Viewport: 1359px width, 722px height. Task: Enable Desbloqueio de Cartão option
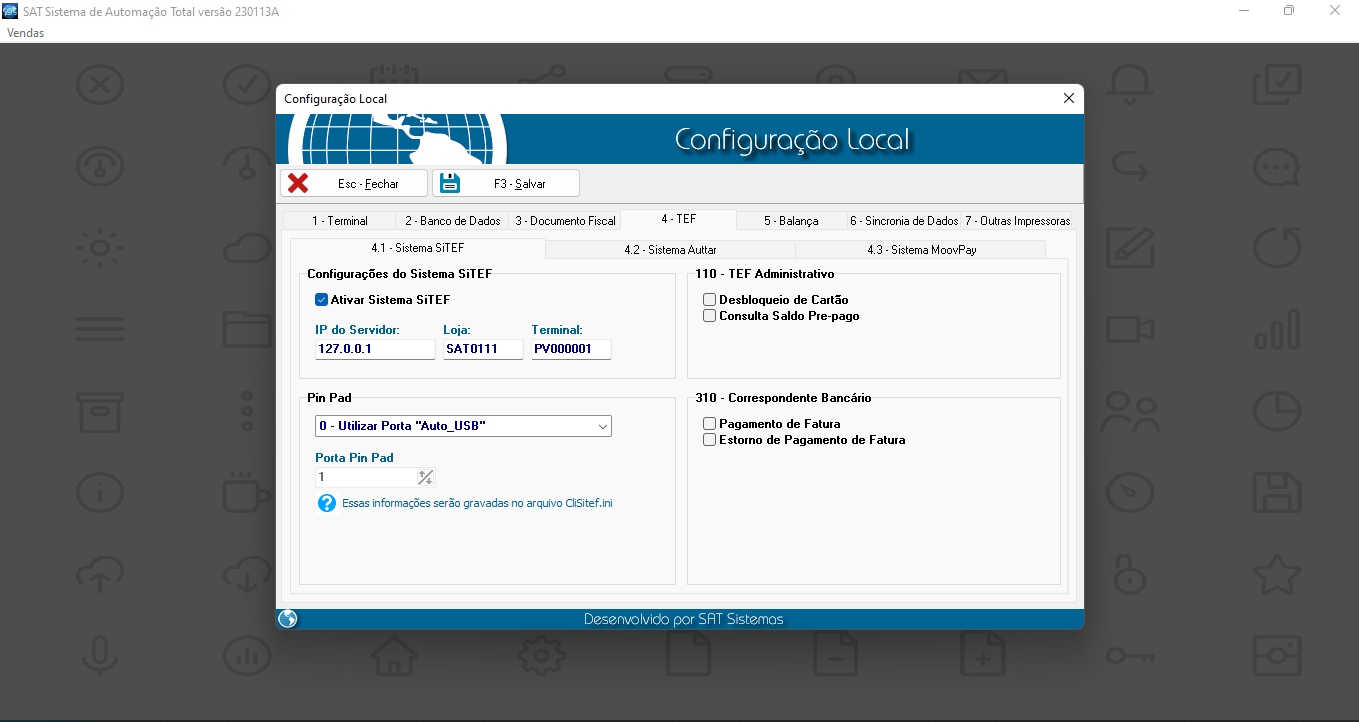click(x=709, y=299)
